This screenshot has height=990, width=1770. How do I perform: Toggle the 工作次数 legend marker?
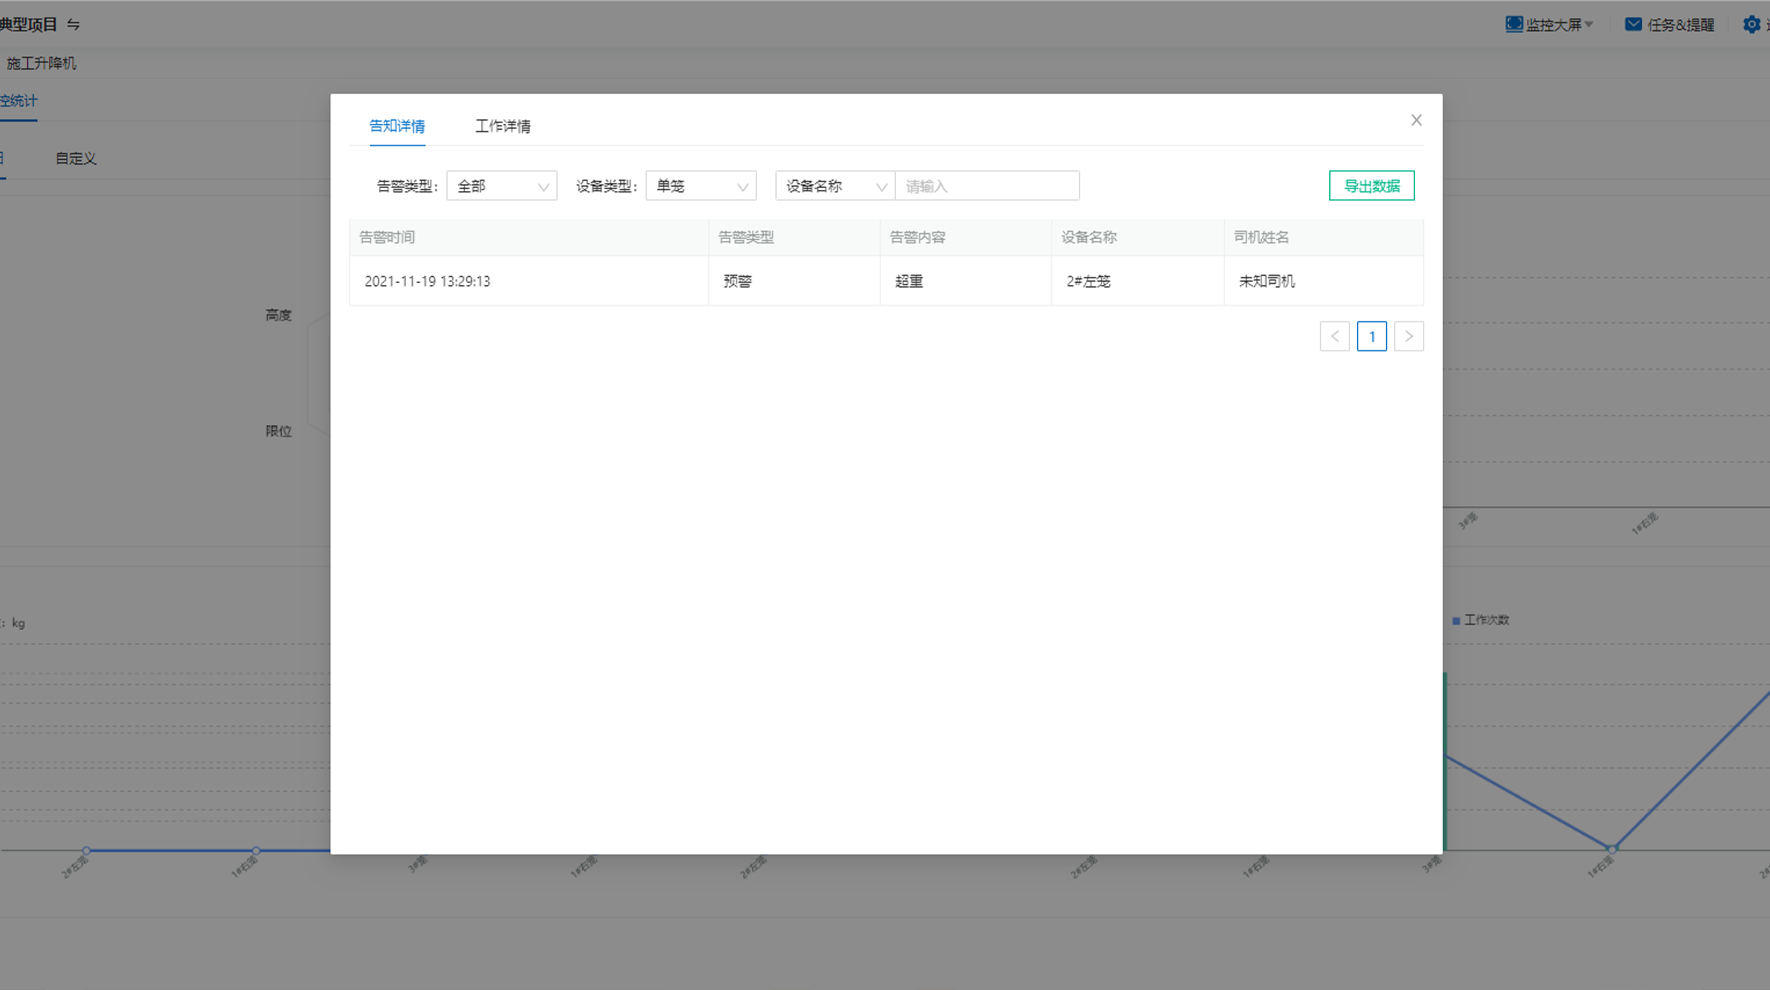pos(1456,620)
